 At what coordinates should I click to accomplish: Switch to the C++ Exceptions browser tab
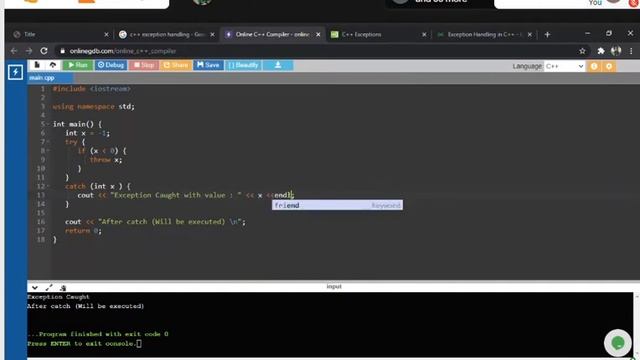click(x=378, y=35)
